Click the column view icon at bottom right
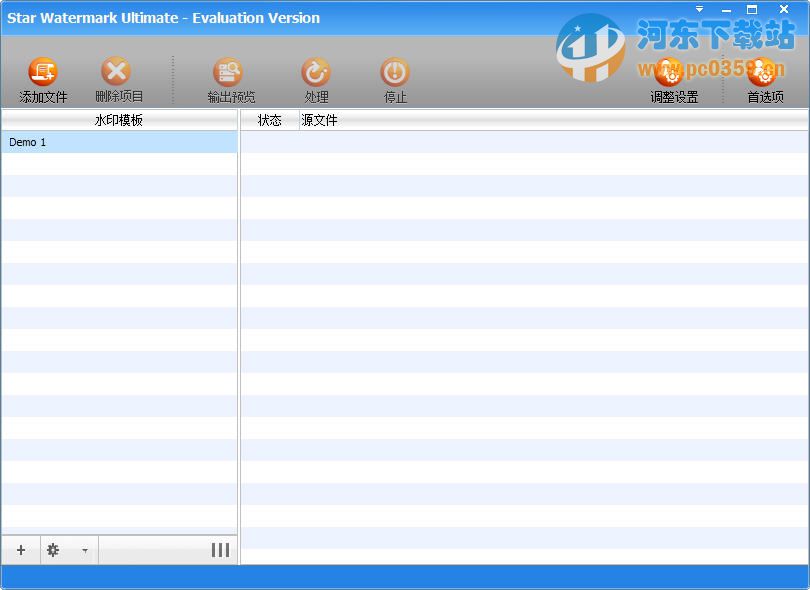This screenshot has height=590, width=810. tap(220, 550)
